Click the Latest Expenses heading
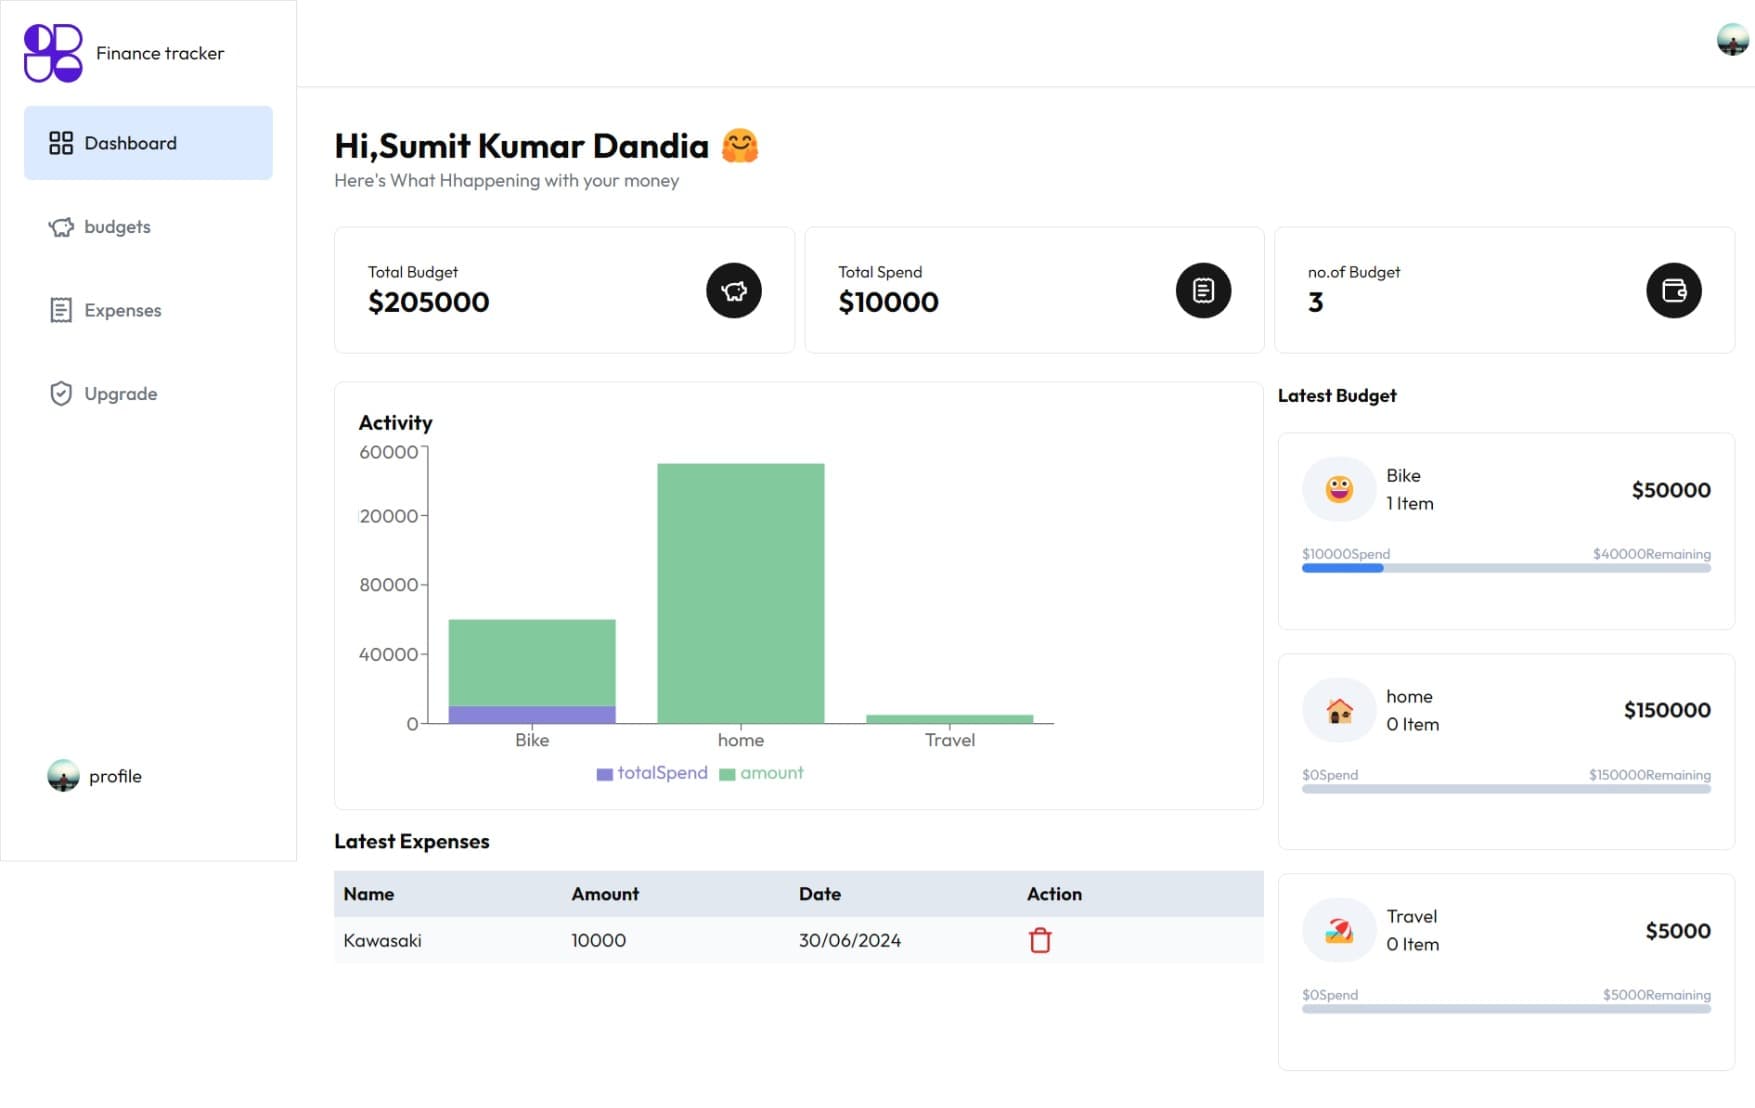1755x1108 pixels. click(x=412, y=842)
